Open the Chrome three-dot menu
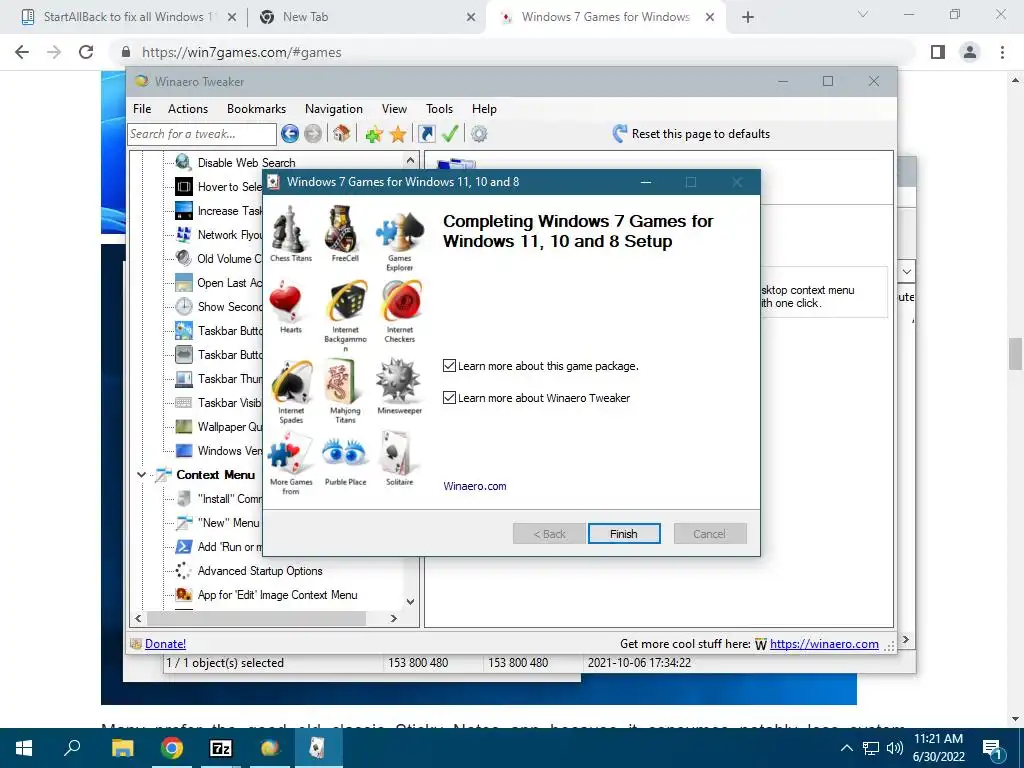1024x768 pixels. (x=1002, y=52)
